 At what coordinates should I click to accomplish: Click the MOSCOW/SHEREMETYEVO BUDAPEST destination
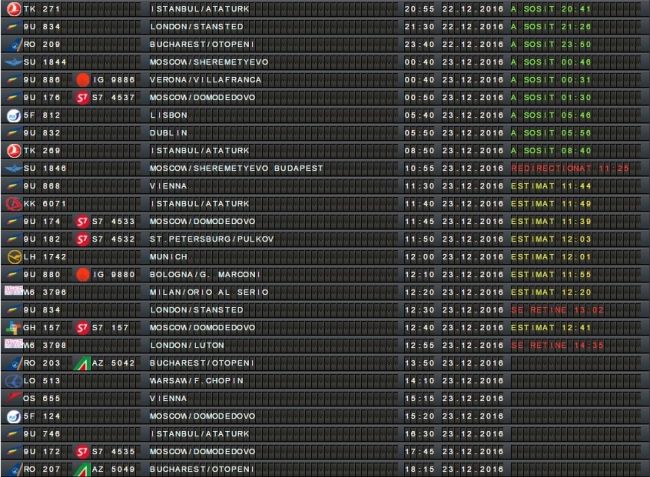(236, 168)
